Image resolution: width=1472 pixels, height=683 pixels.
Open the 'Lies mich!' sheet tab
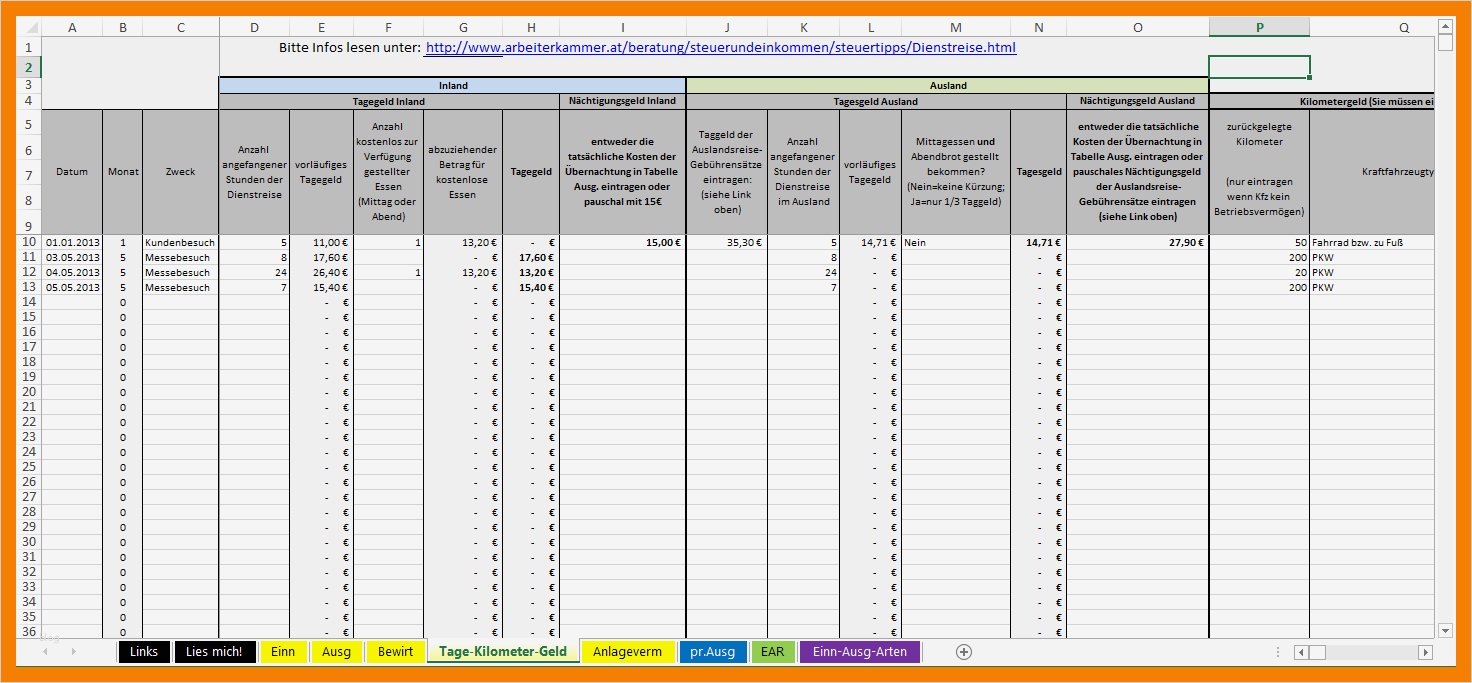tap(214, 652)
